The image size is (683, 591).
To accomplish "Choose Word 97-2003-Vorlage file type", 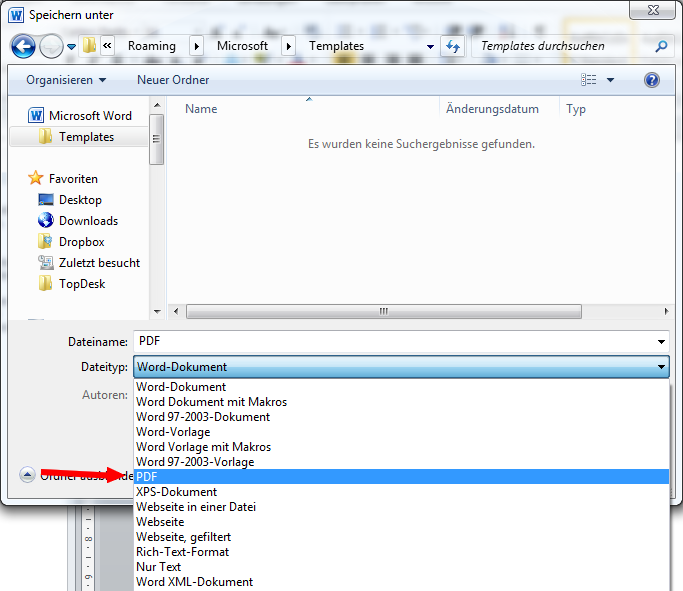I will 401,462.
